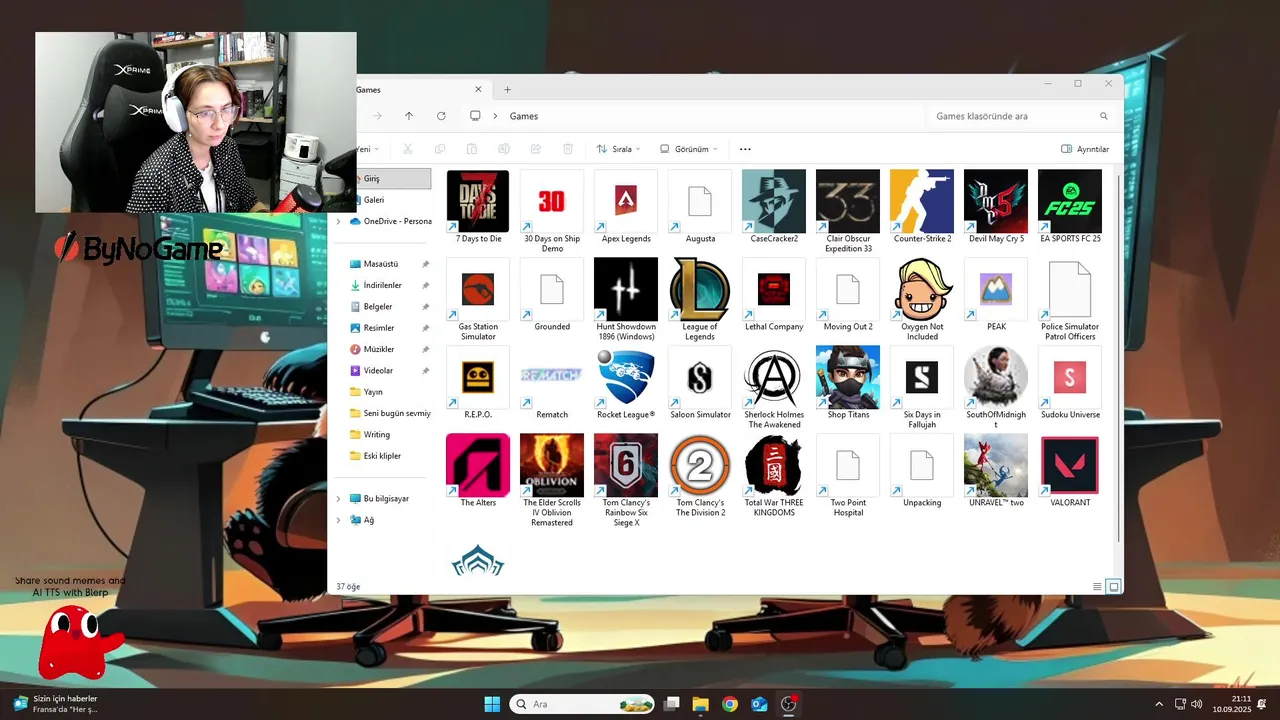Open EA SPORTS FC 25 shortcut
Image resolution: width=1280 pixels, height=720 pixels.
click(x=1070, y=201)
